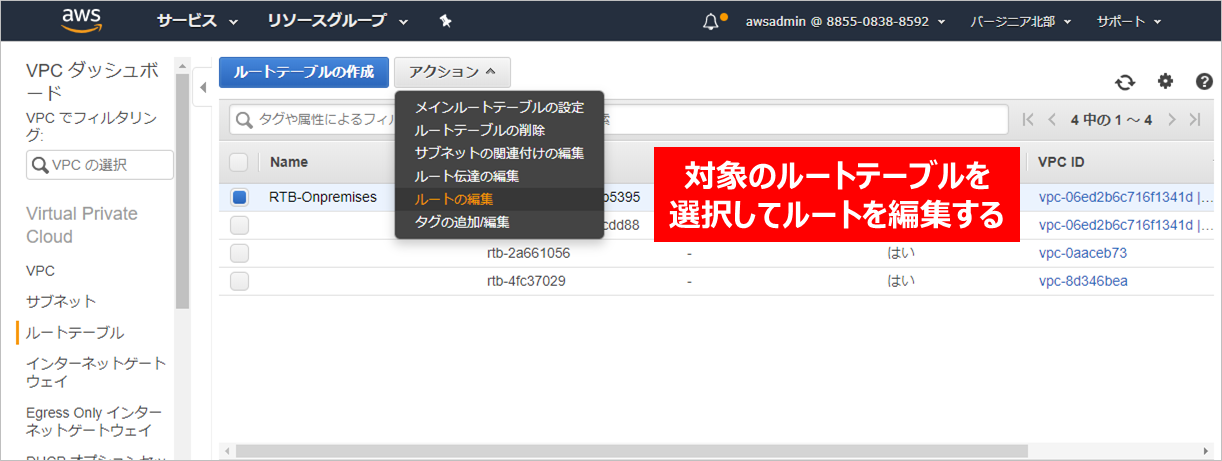1222x461 pixels.
Task: Click the ルートテーブルの作成 button
Action: 303,72
